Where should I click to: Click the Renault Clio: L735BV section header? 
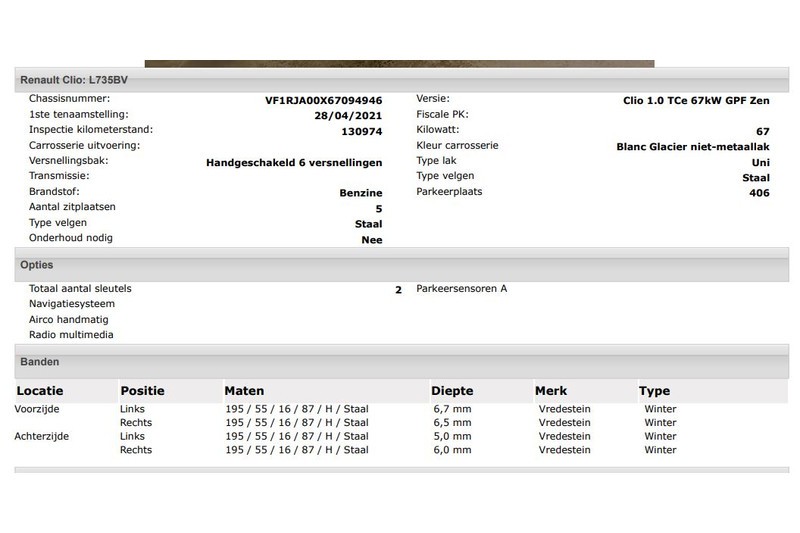(74, 79)
